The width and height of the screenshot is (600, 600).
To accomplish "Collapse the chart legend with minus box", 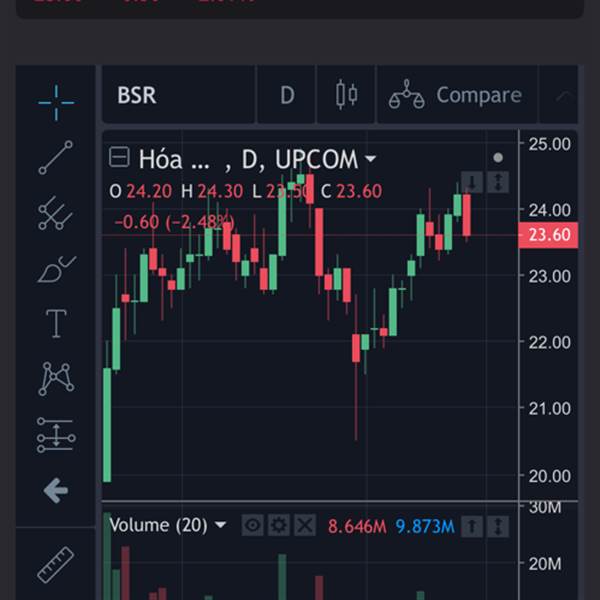I will point(119,157).
